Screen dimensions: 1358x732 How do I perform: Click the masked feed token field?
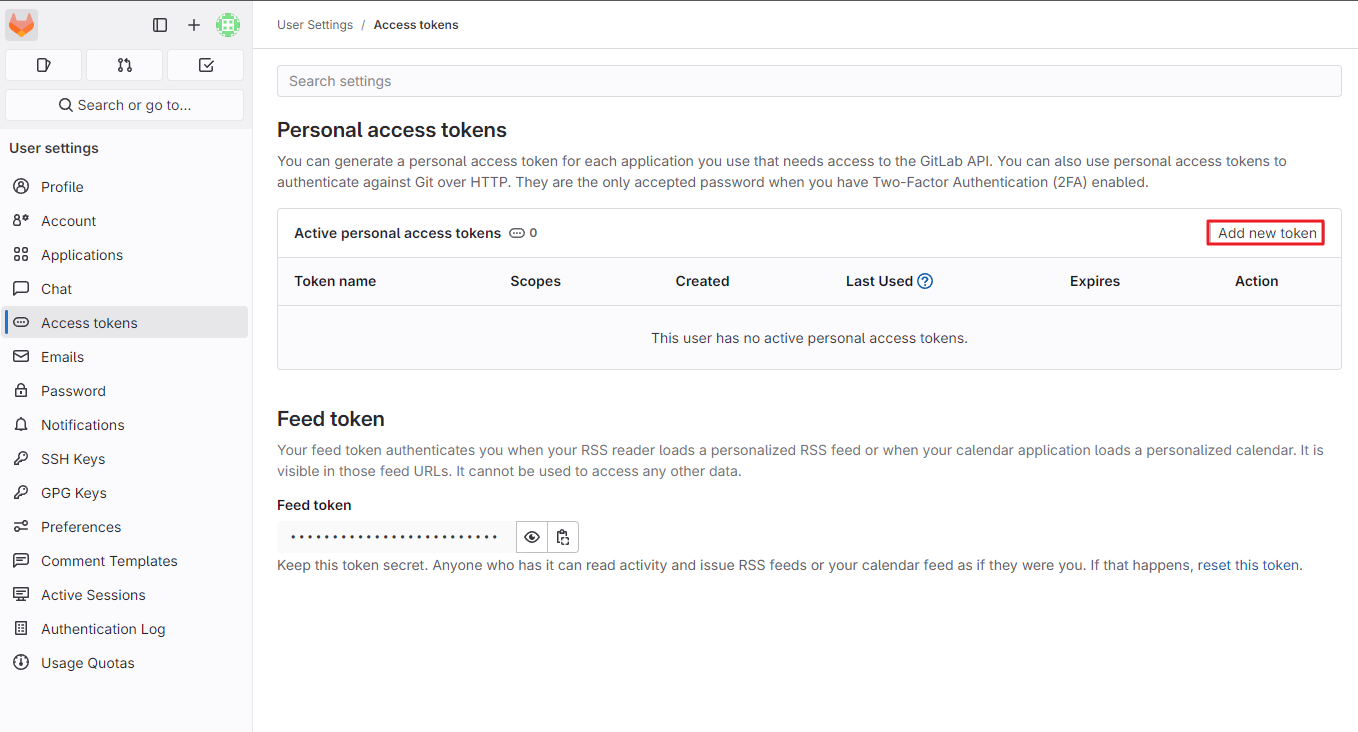(x=396, y=537)
